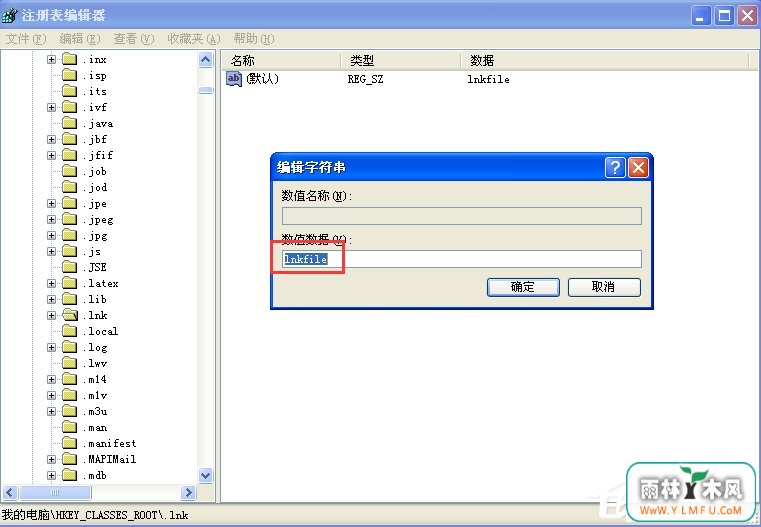Expand the .inx tree node
Screen dimensions: 761x527
(51, 59)
